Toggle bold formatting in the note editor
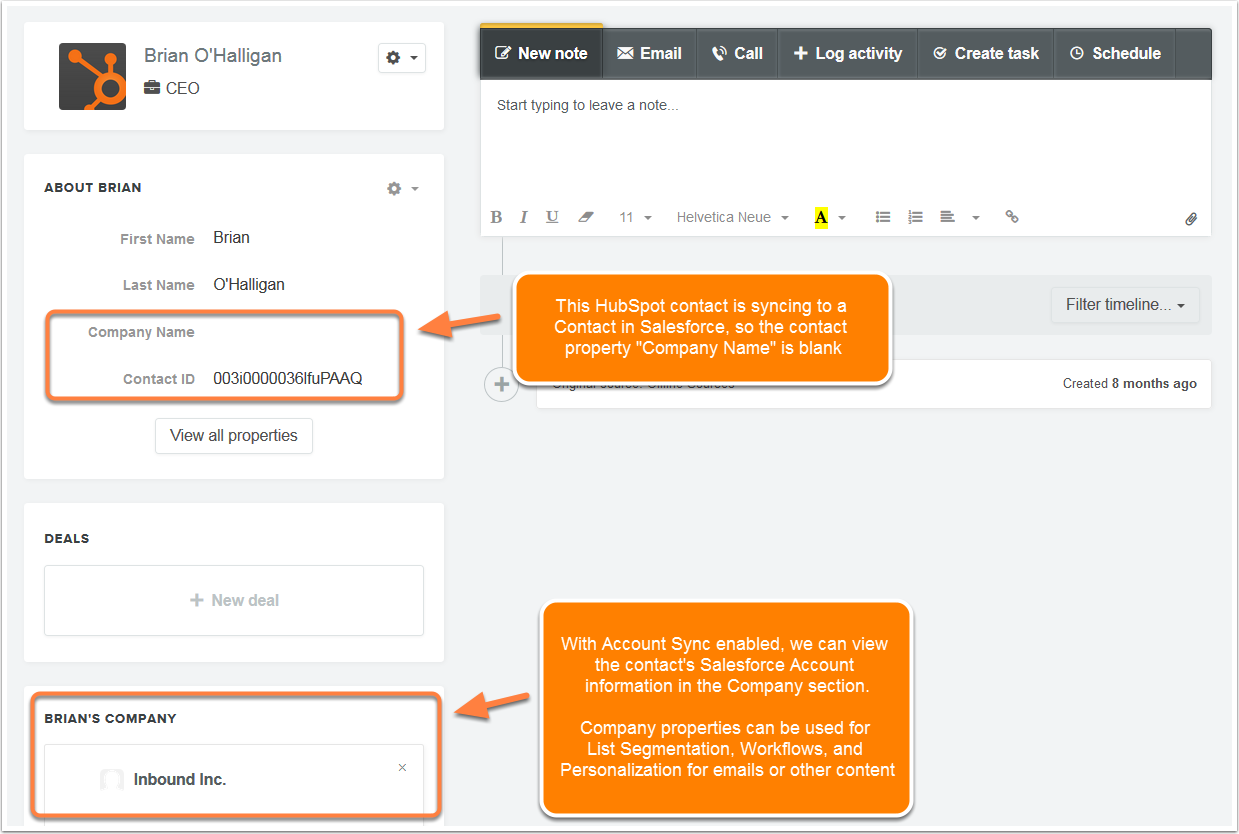Viewport: 1239px width, 834px height. point(496,217)
